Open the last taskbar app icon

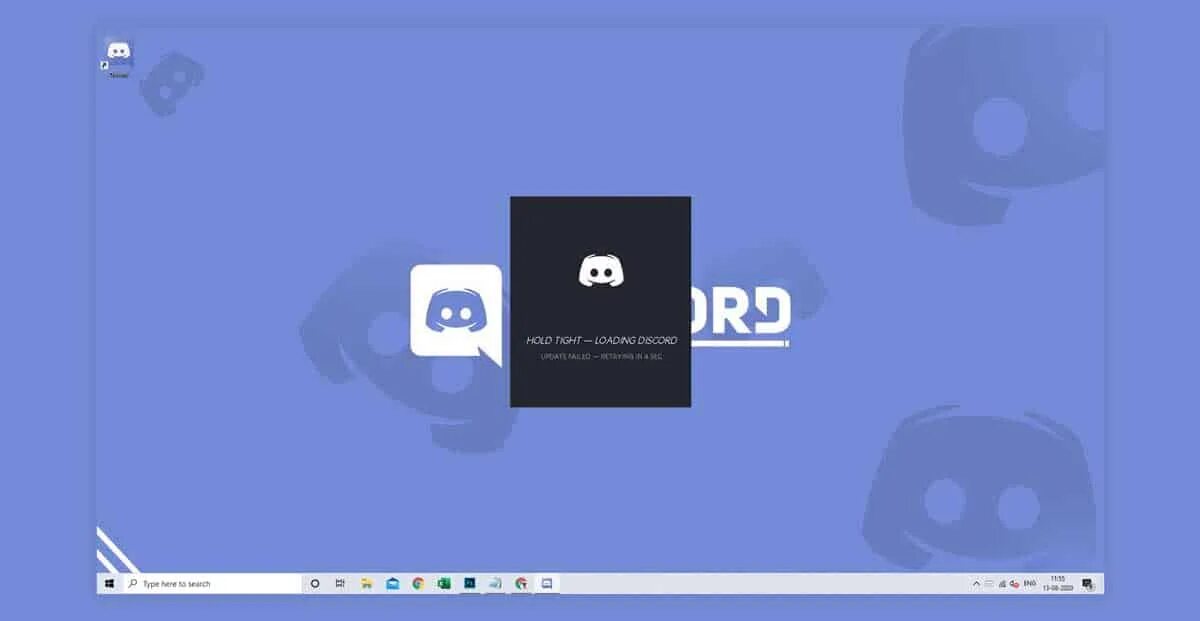point(547,583)
